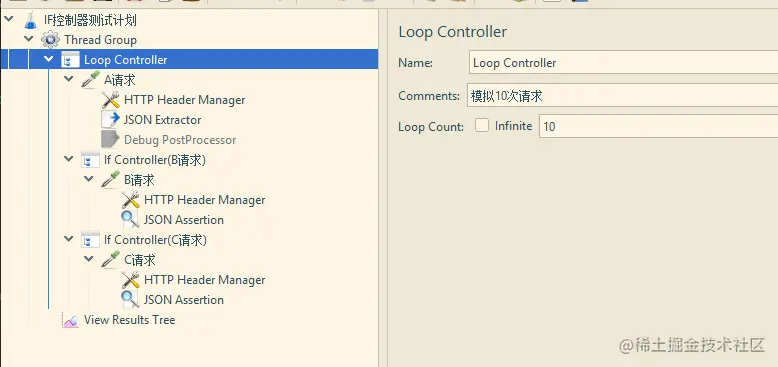Collapse the C请求 sampler node
This screenshot has width=778, height=367.
(x=88, y=259)
